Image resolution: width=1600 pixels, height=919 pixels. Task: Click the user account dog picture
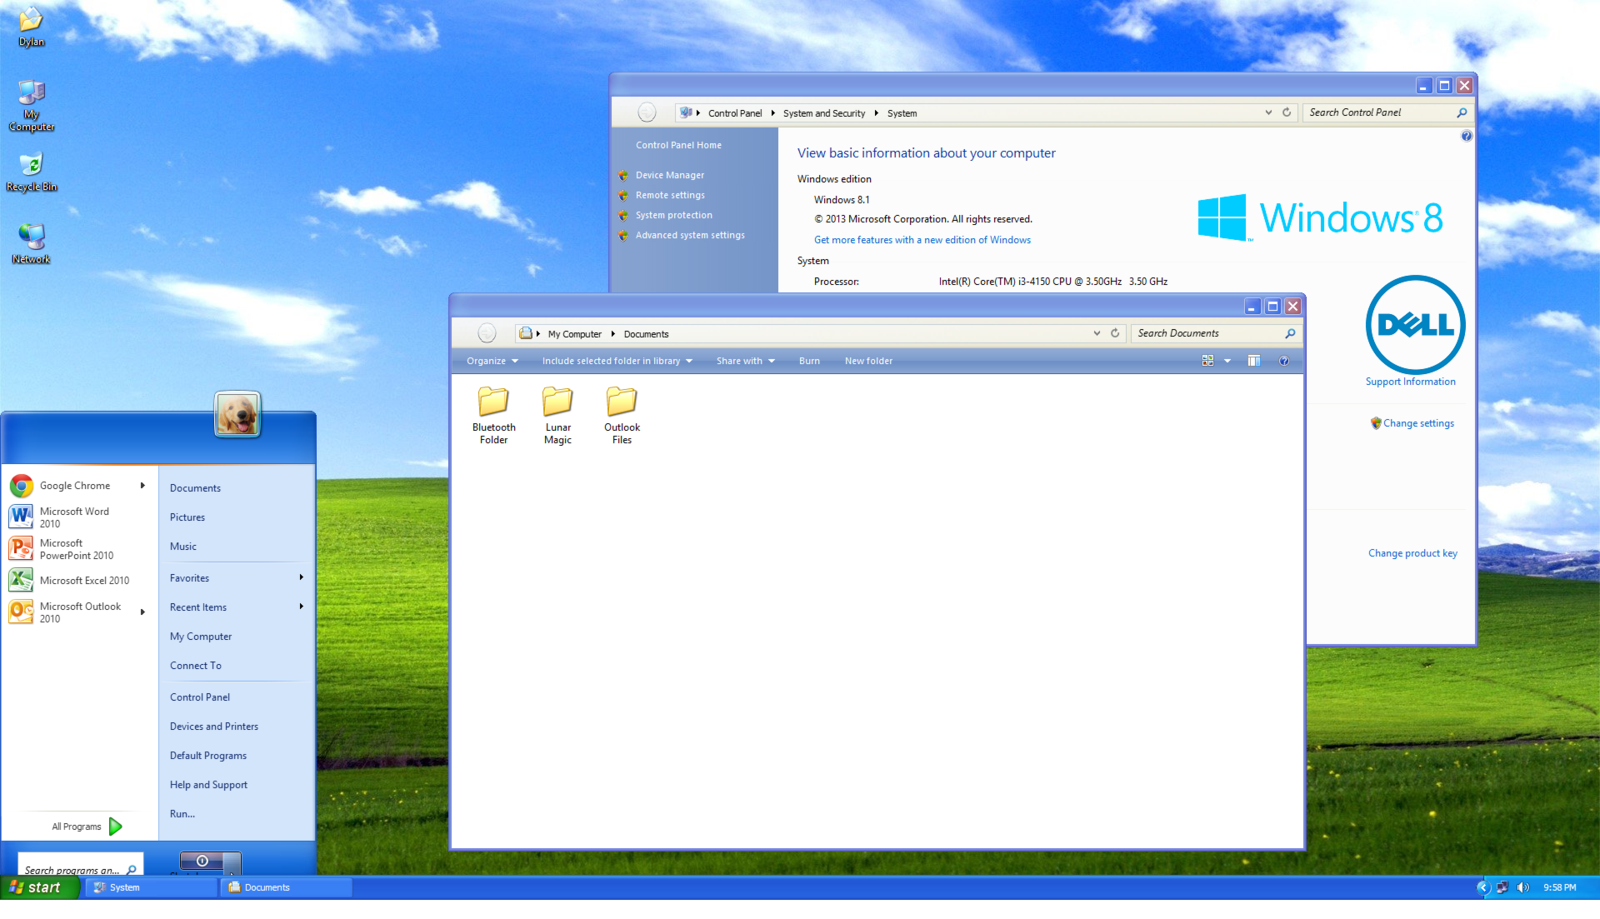click(x=237, y=414)
